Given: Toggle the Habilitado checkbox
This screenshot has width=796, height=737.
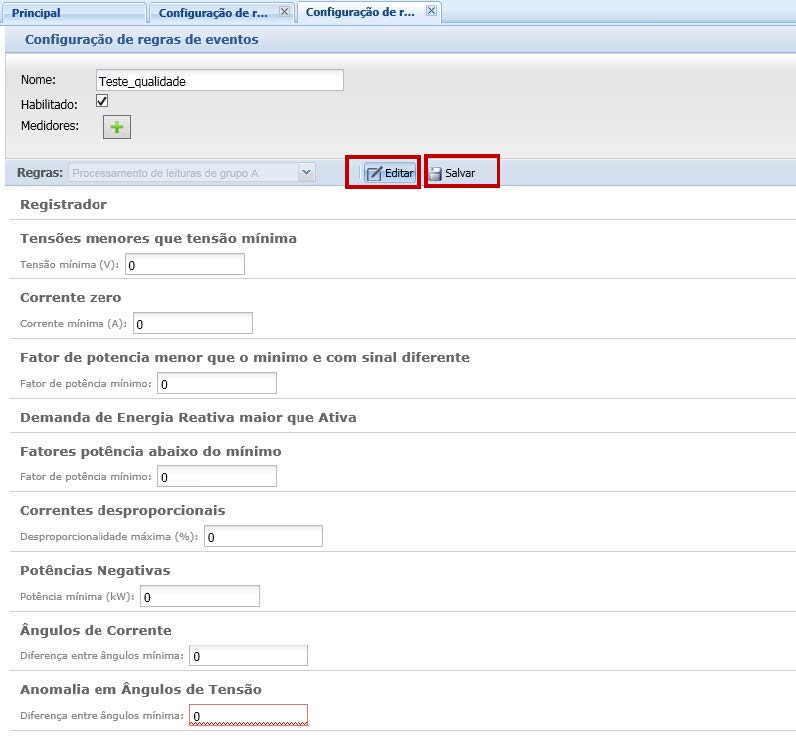Looking at the screenshot, I should click(x=102, y=102).
